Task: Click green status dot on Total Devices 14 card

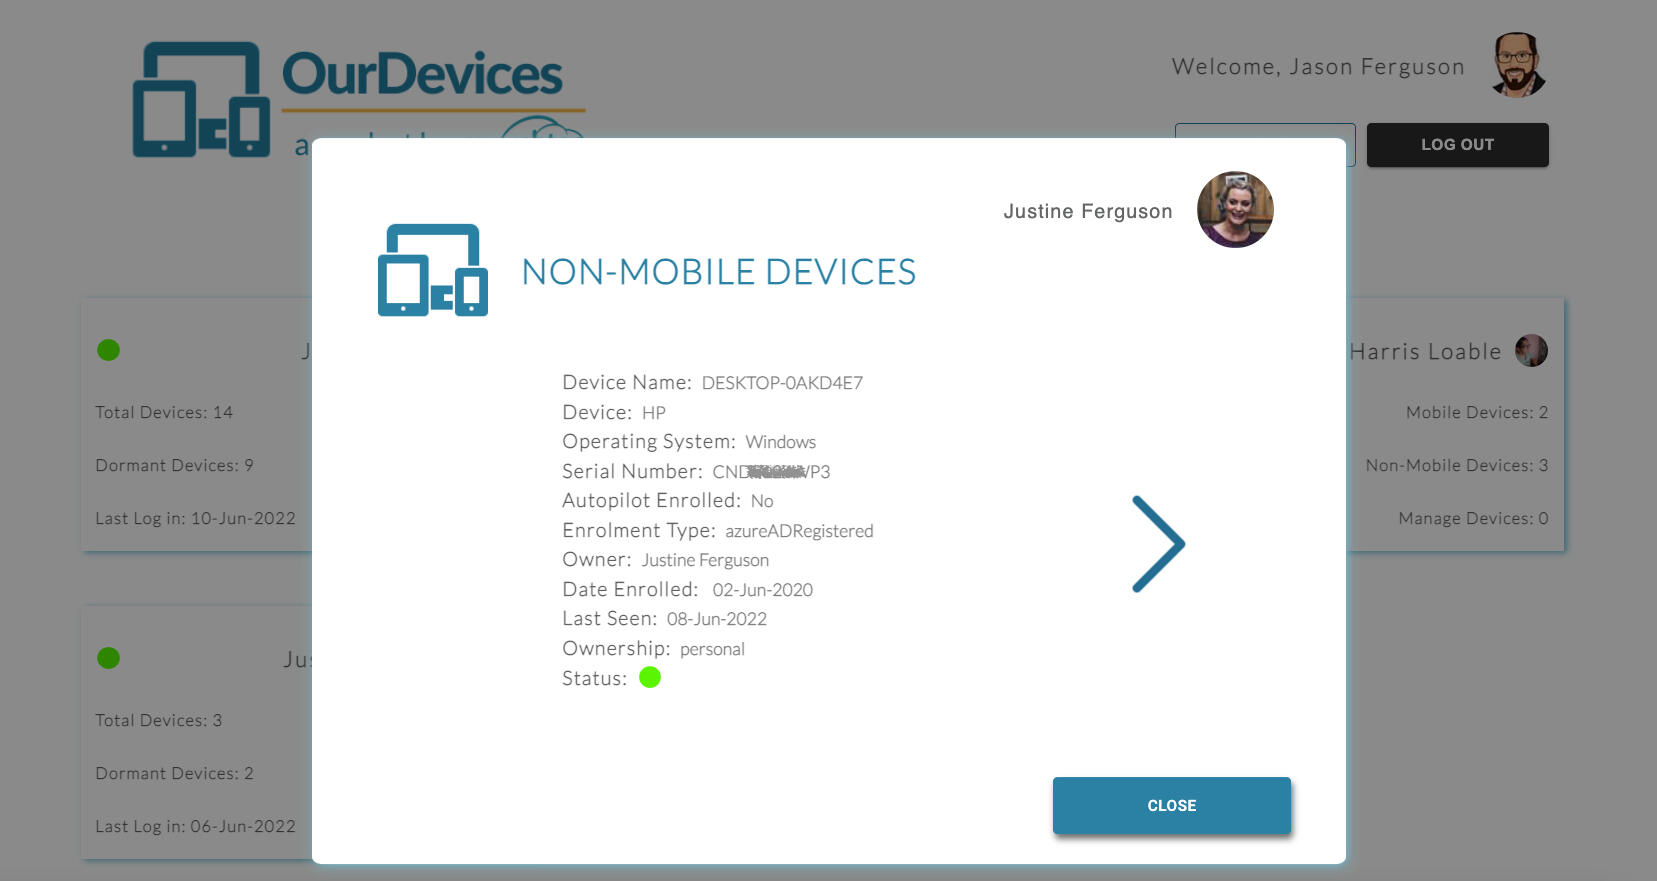Action: pos(108,350)
